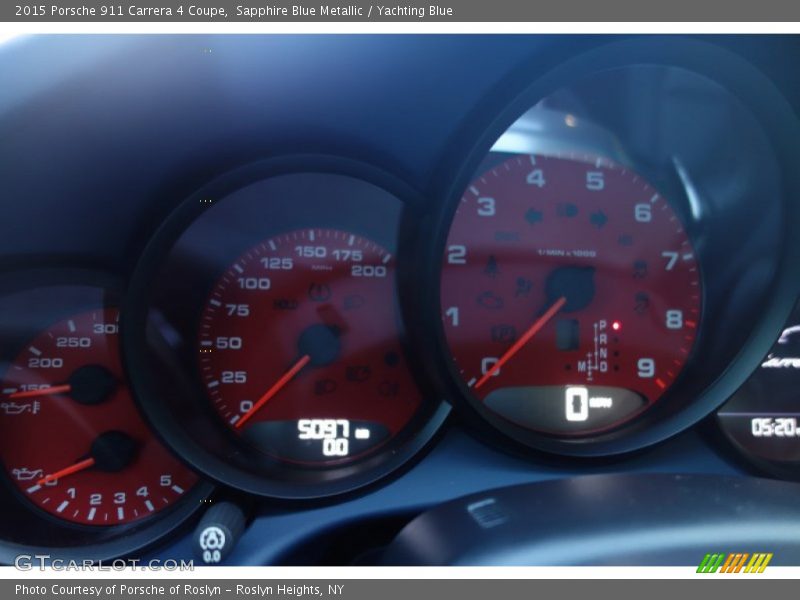Click the clock display 05:20
The image size is (800, 600).
(x=774, y=427)
